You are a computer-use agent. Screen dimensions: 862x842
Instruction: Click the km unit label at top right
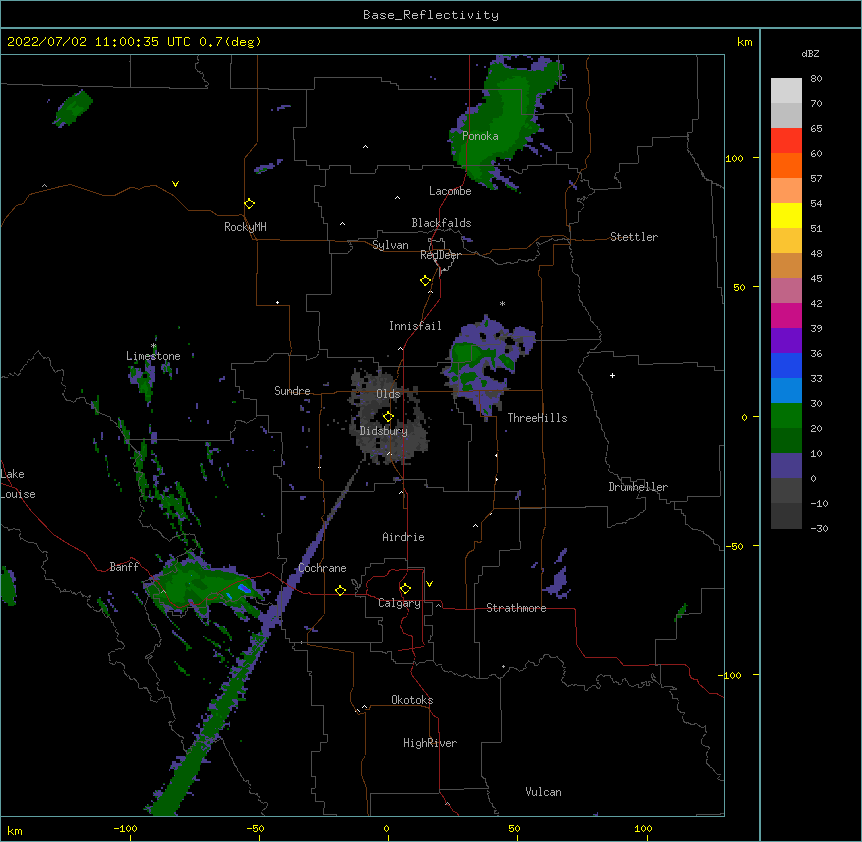[744, 42]
